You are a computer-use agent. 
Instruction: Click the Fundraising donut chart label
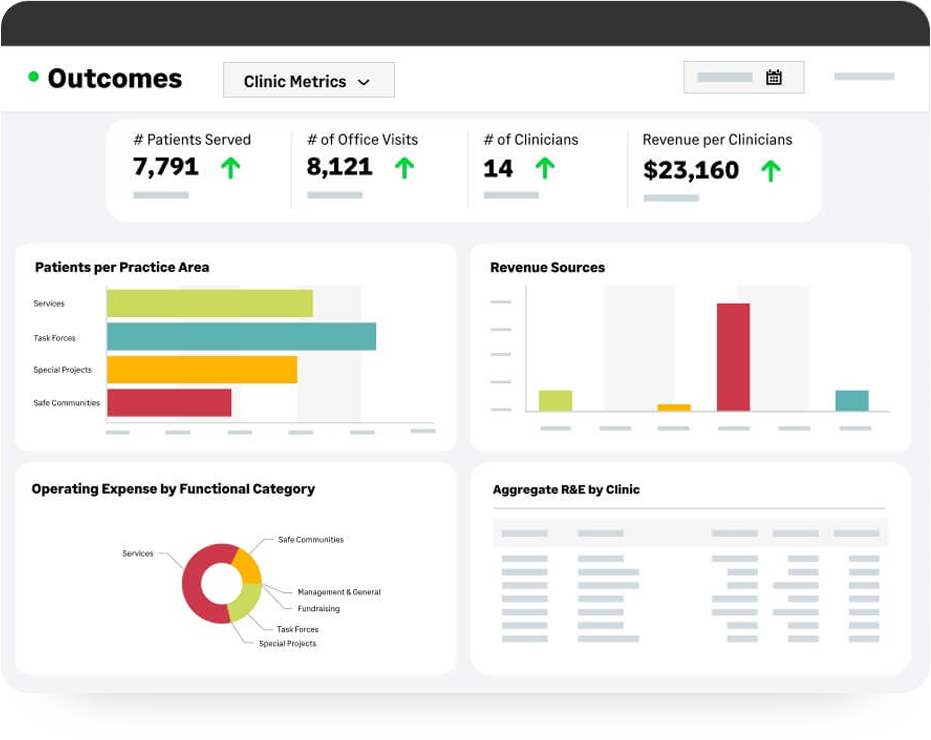319,609
